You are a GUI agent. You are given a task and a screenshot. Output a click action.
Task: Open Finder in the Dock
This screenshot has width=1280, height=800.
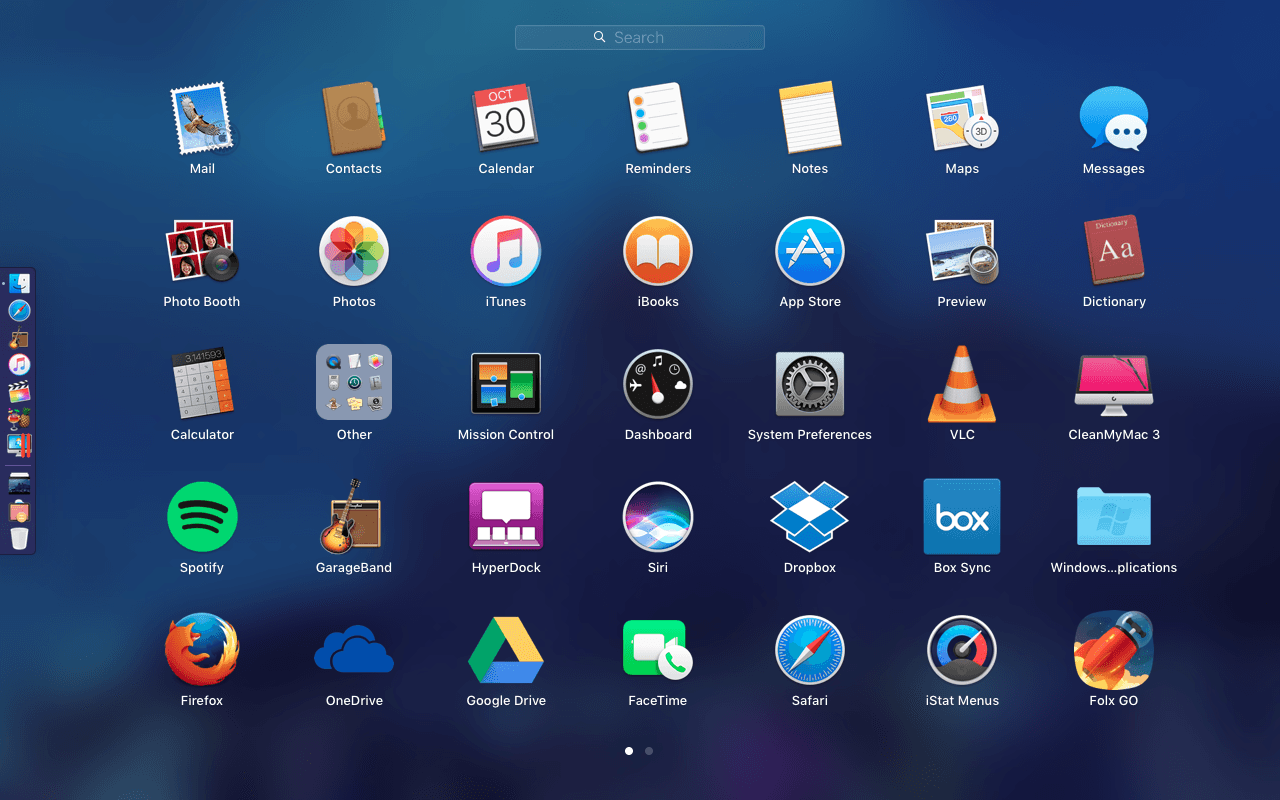point(19,284)
